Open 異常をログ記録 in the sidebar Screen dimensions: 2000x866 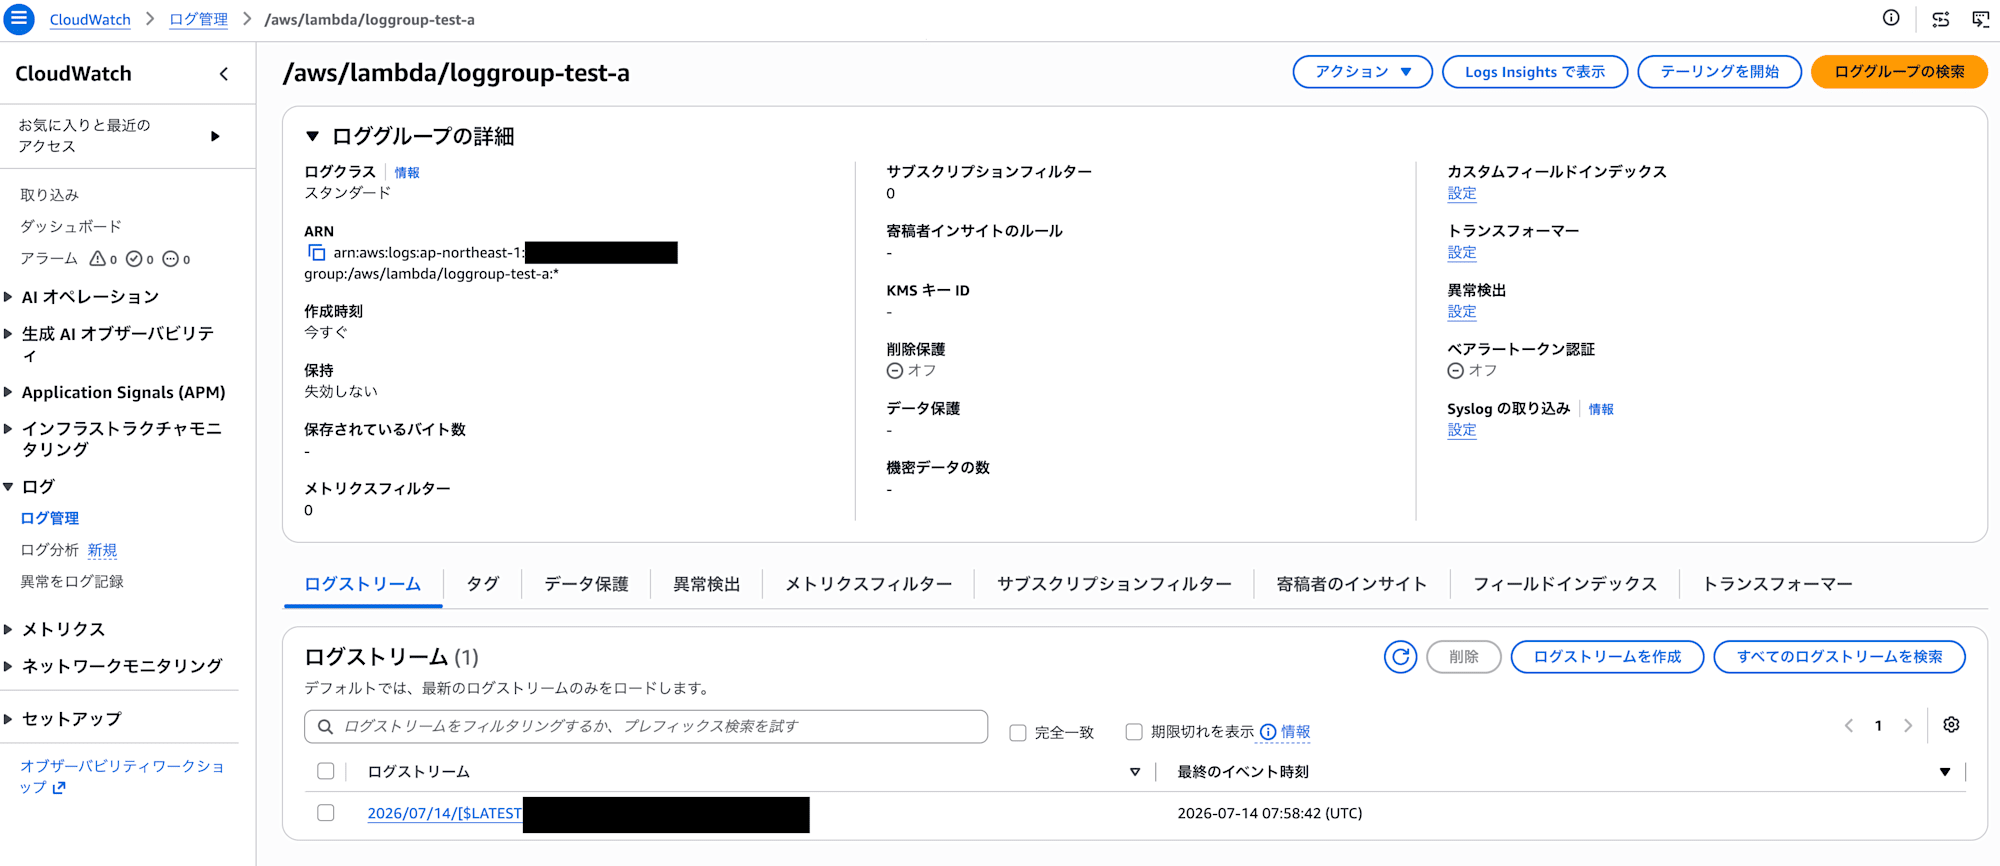72,582
